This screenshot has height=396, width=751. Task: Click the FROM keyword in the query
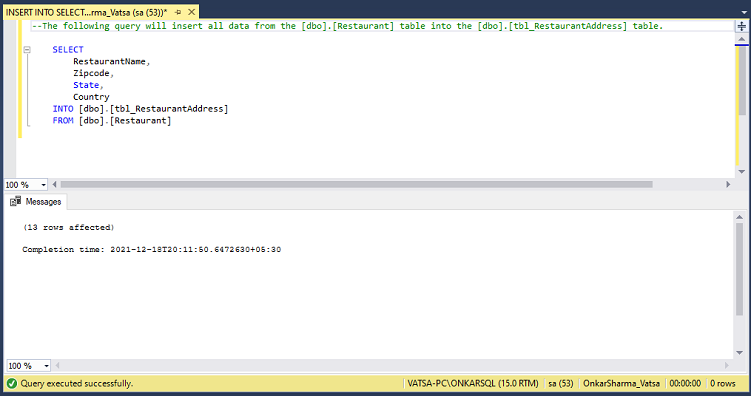63,121
